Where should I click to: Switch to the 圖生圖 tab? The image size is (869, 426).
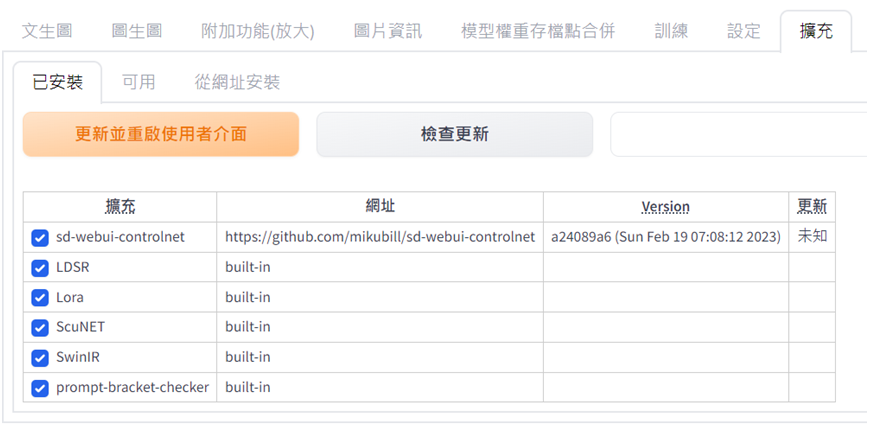pyautogui.click(x=136, y=31)
